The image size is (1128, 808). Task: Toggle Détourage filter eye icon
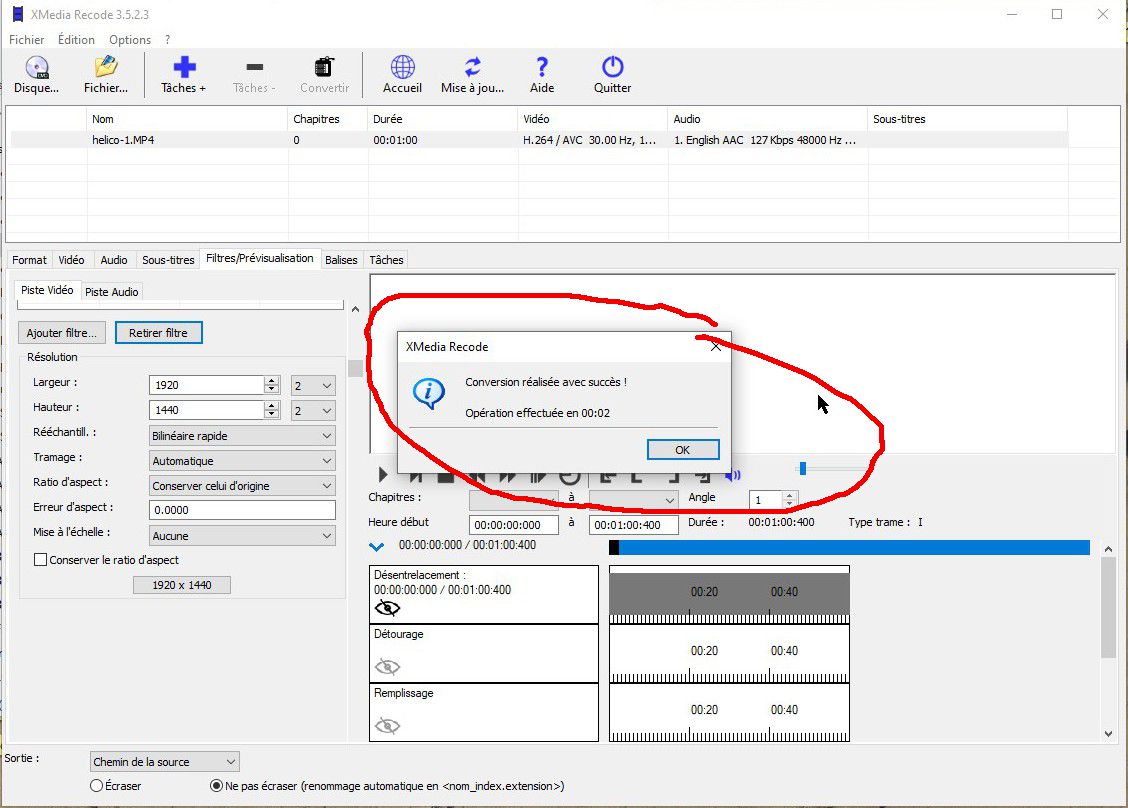click(x=387, y=667)
